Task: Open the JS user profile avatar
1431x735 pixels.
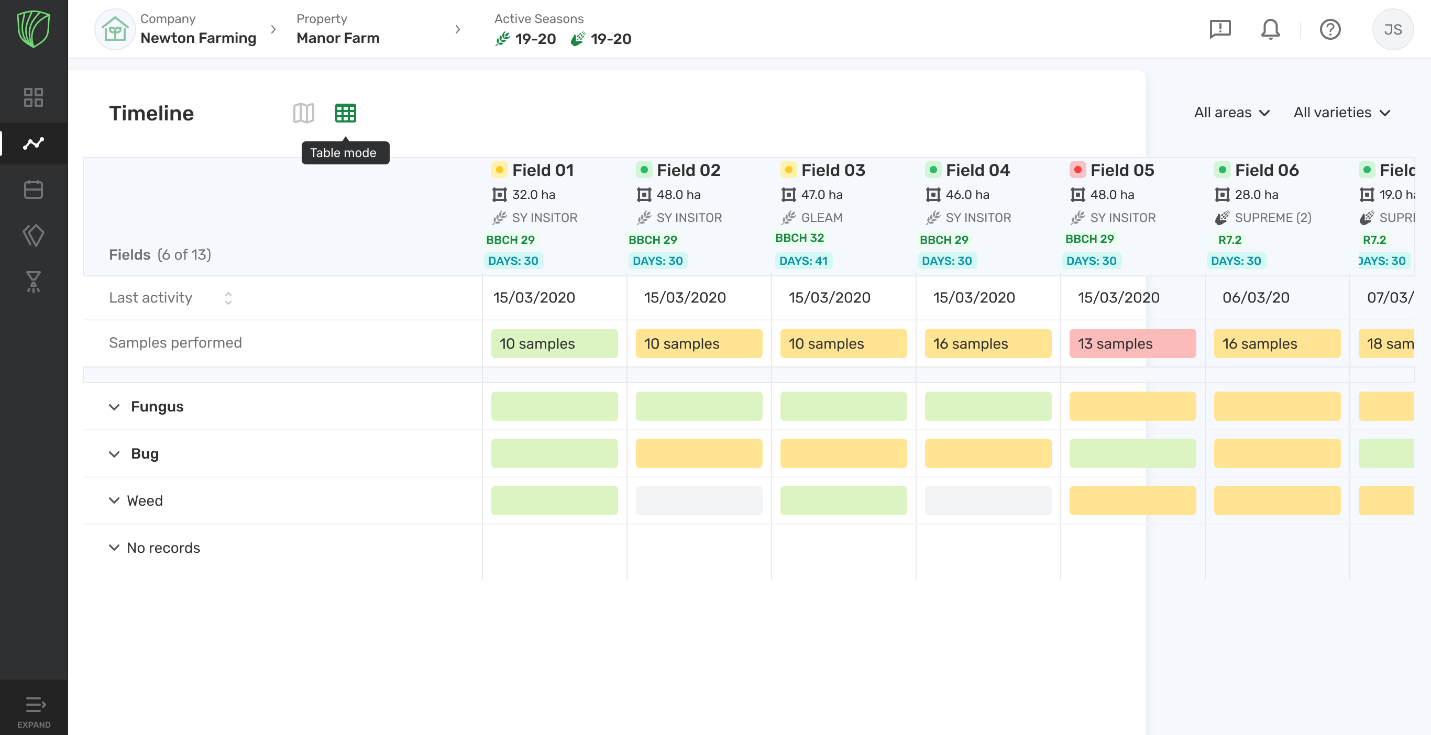Action: coord(1393,29)
